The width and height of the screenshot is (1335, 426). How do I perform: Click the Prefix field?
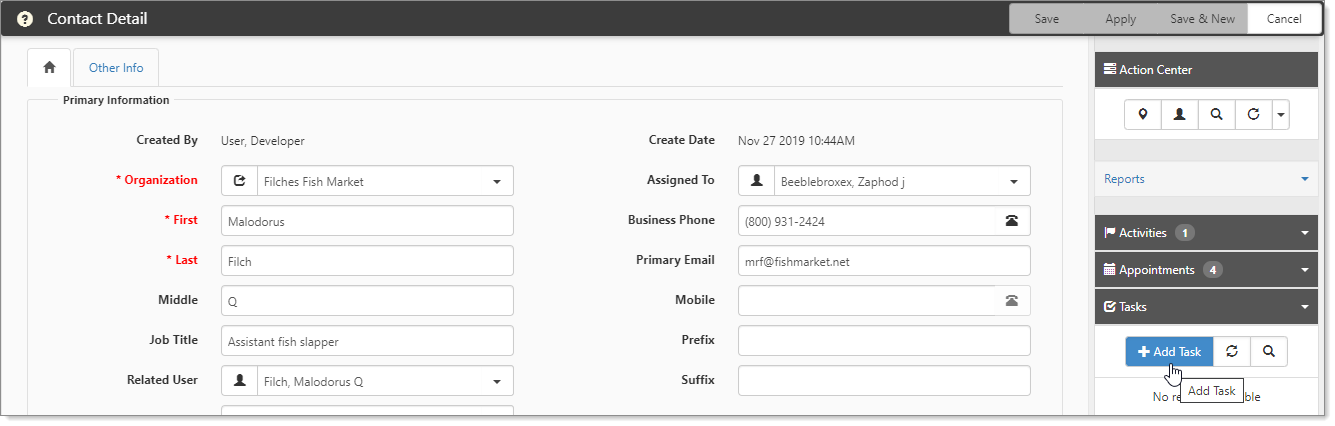click(884, 341)
